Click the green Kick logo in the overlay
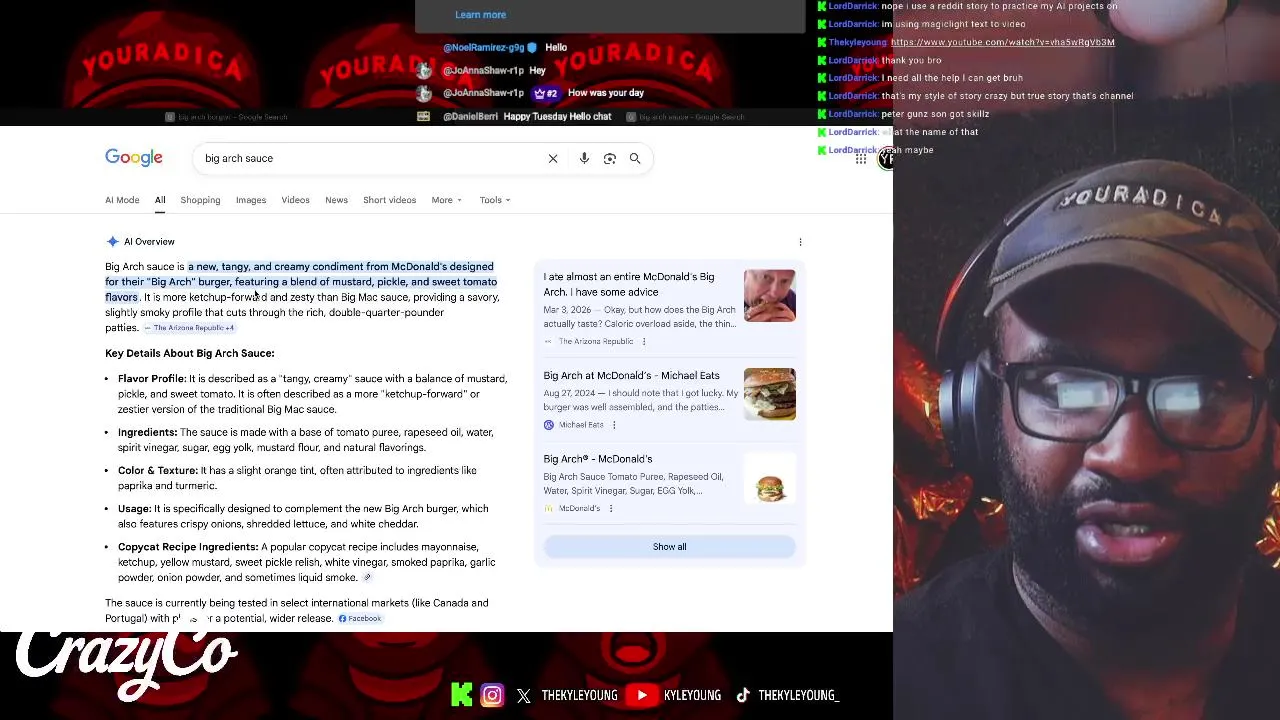This screenshot has height=720, width=1280. [462, 695]
